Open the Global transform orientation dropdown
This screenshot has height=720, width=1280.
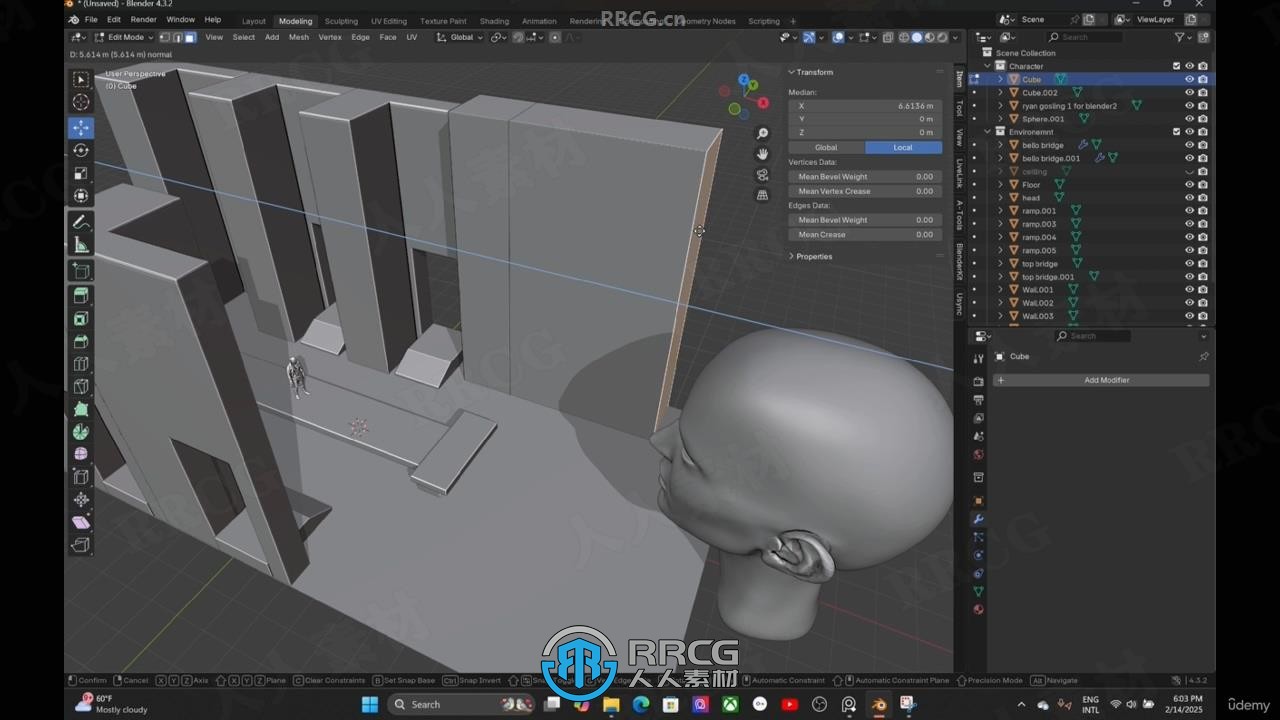[x=460, y=37]
